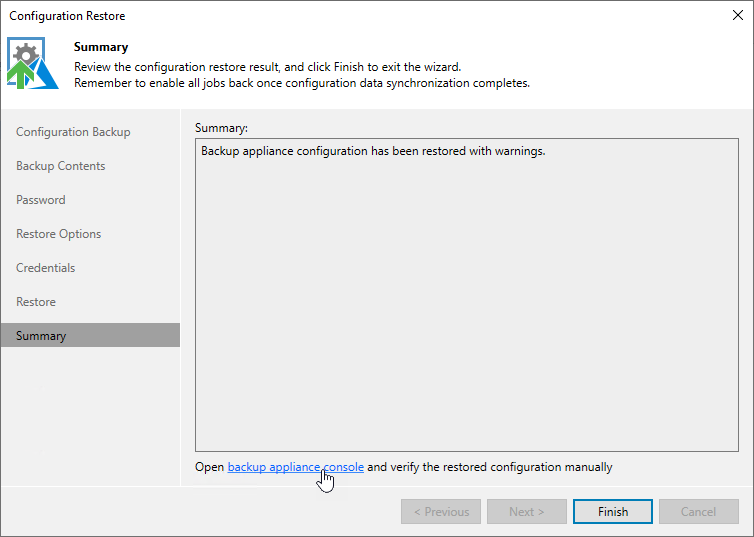754x537 pixels.
Task: Select the highlighted Summary step
Action: tap(90, 335)
